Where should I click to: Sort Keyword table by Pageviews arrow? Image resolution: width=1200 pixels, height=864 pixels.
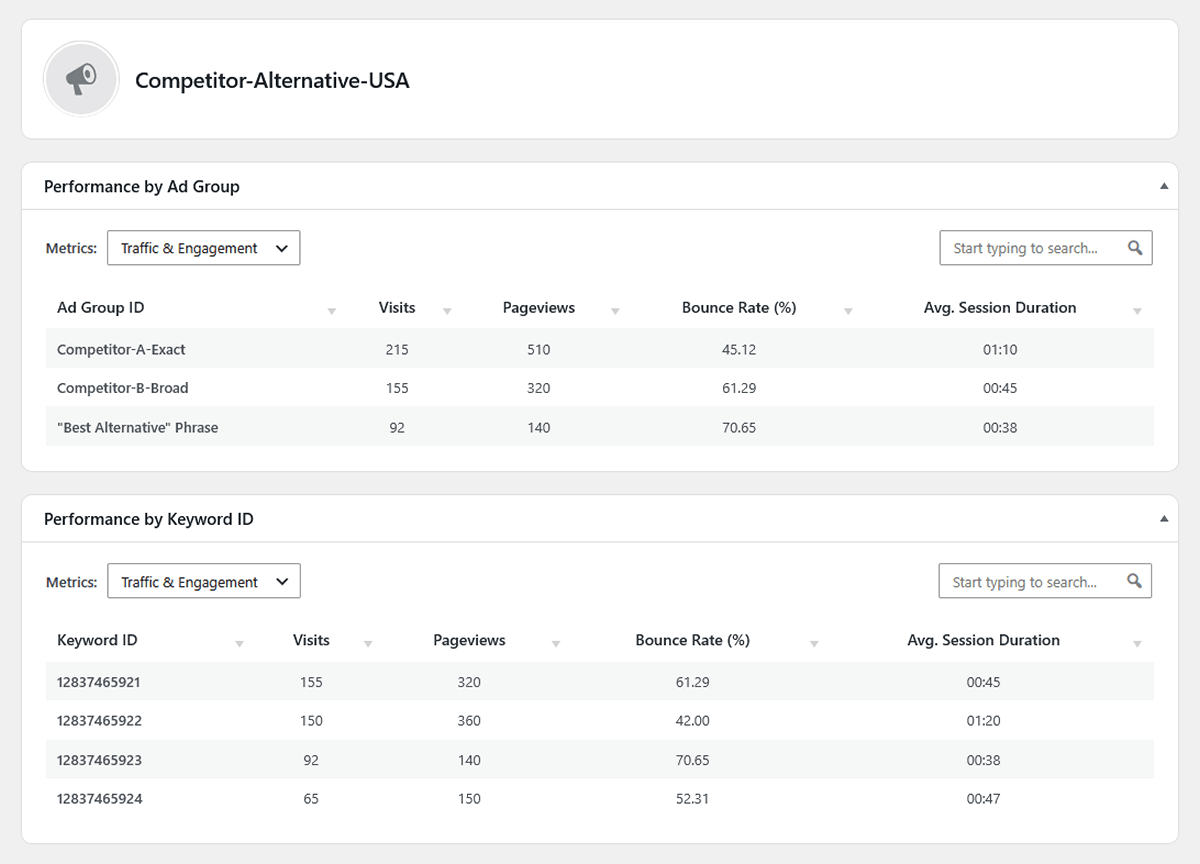pos(556,644)
